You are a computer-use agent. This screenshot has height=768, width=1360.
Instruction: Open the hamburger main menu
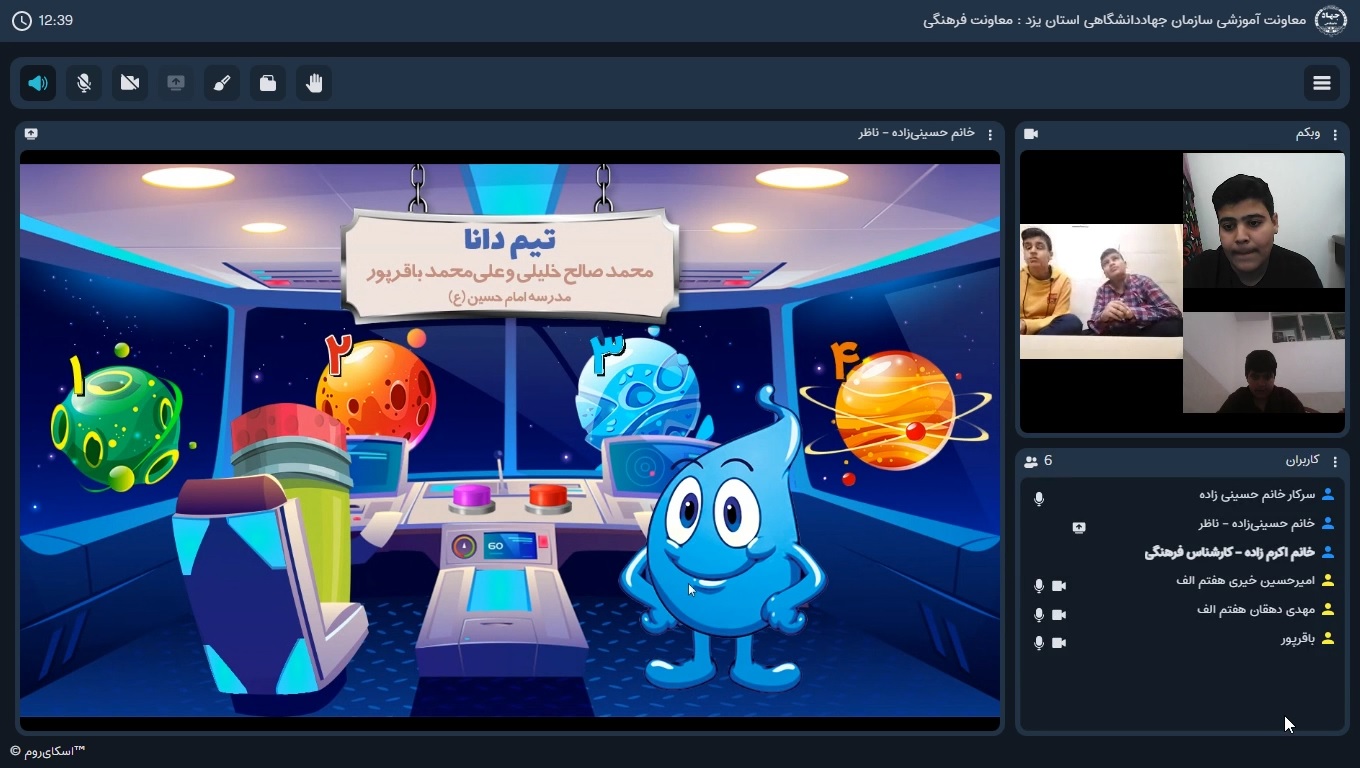coord(1322,83)
